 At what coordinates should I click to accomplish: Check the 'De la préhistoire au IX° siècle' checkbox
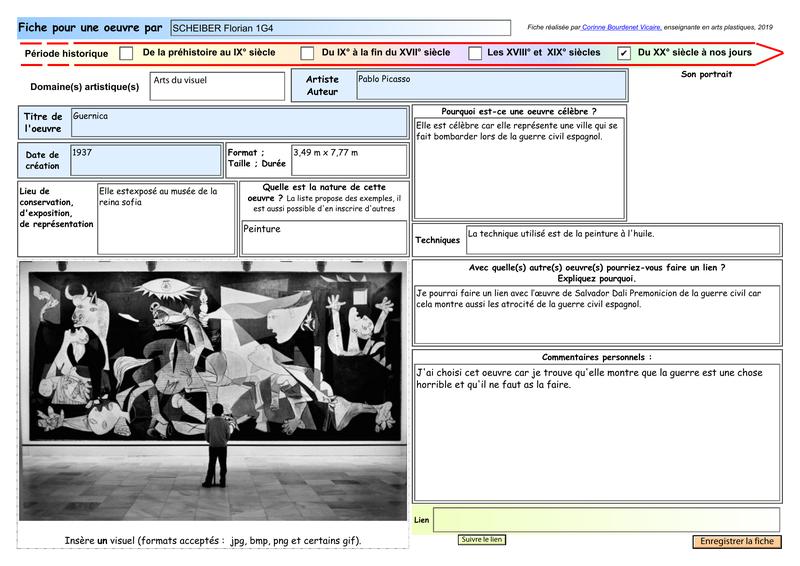(x=126, y=53)
